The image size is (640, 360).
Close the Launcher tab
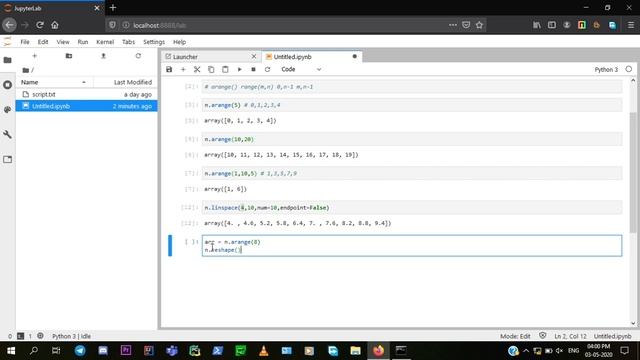(x=254, y=56)
